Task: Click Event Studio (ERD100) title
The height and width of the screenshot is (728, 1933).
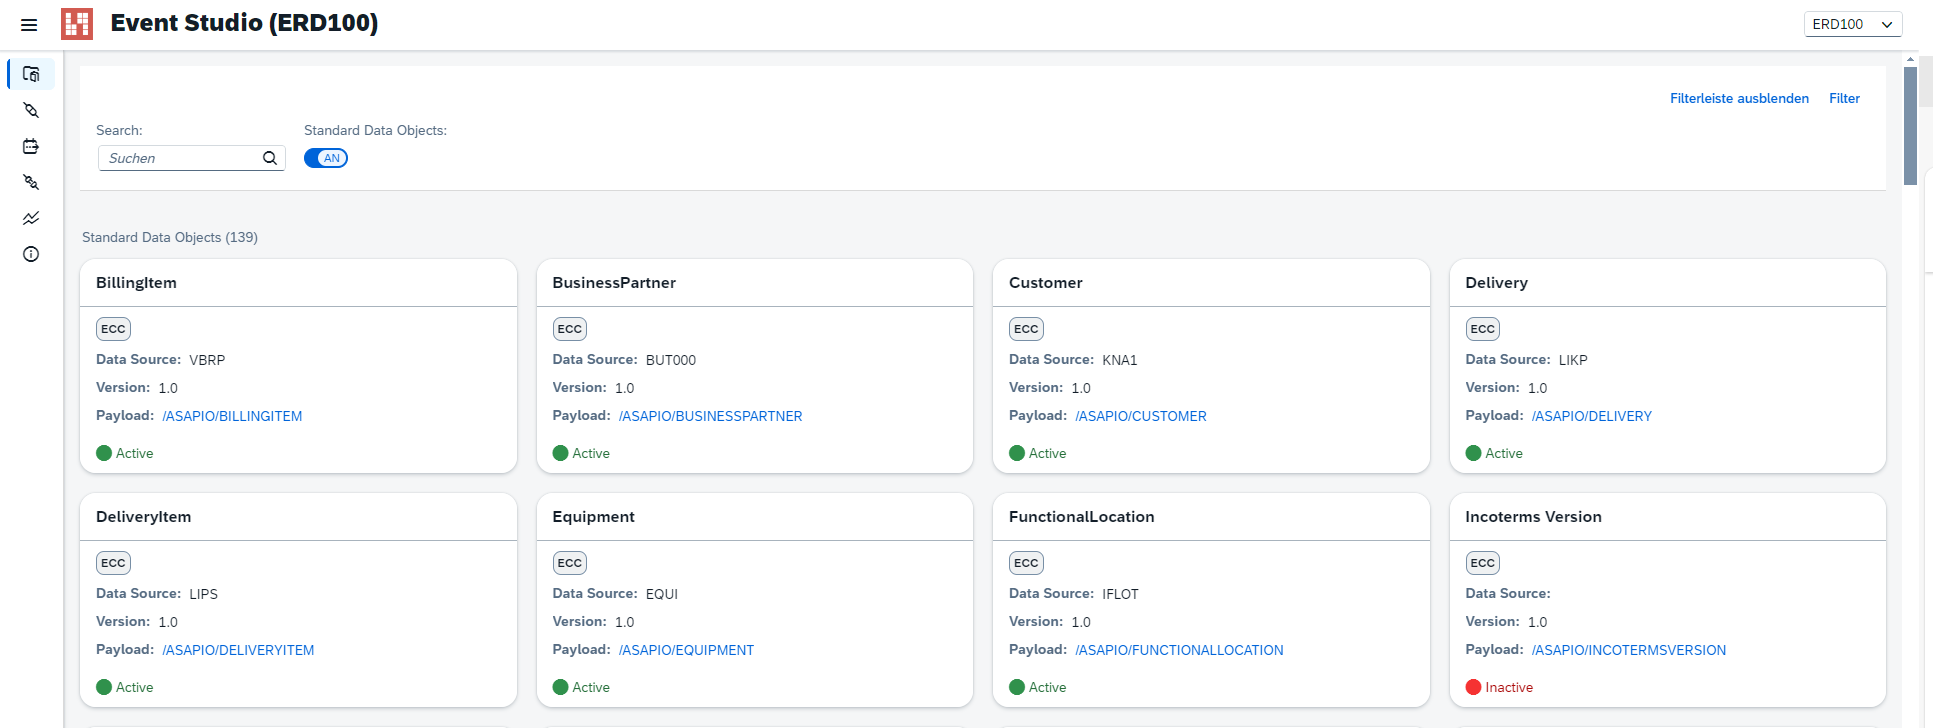Action: point(244,23)
